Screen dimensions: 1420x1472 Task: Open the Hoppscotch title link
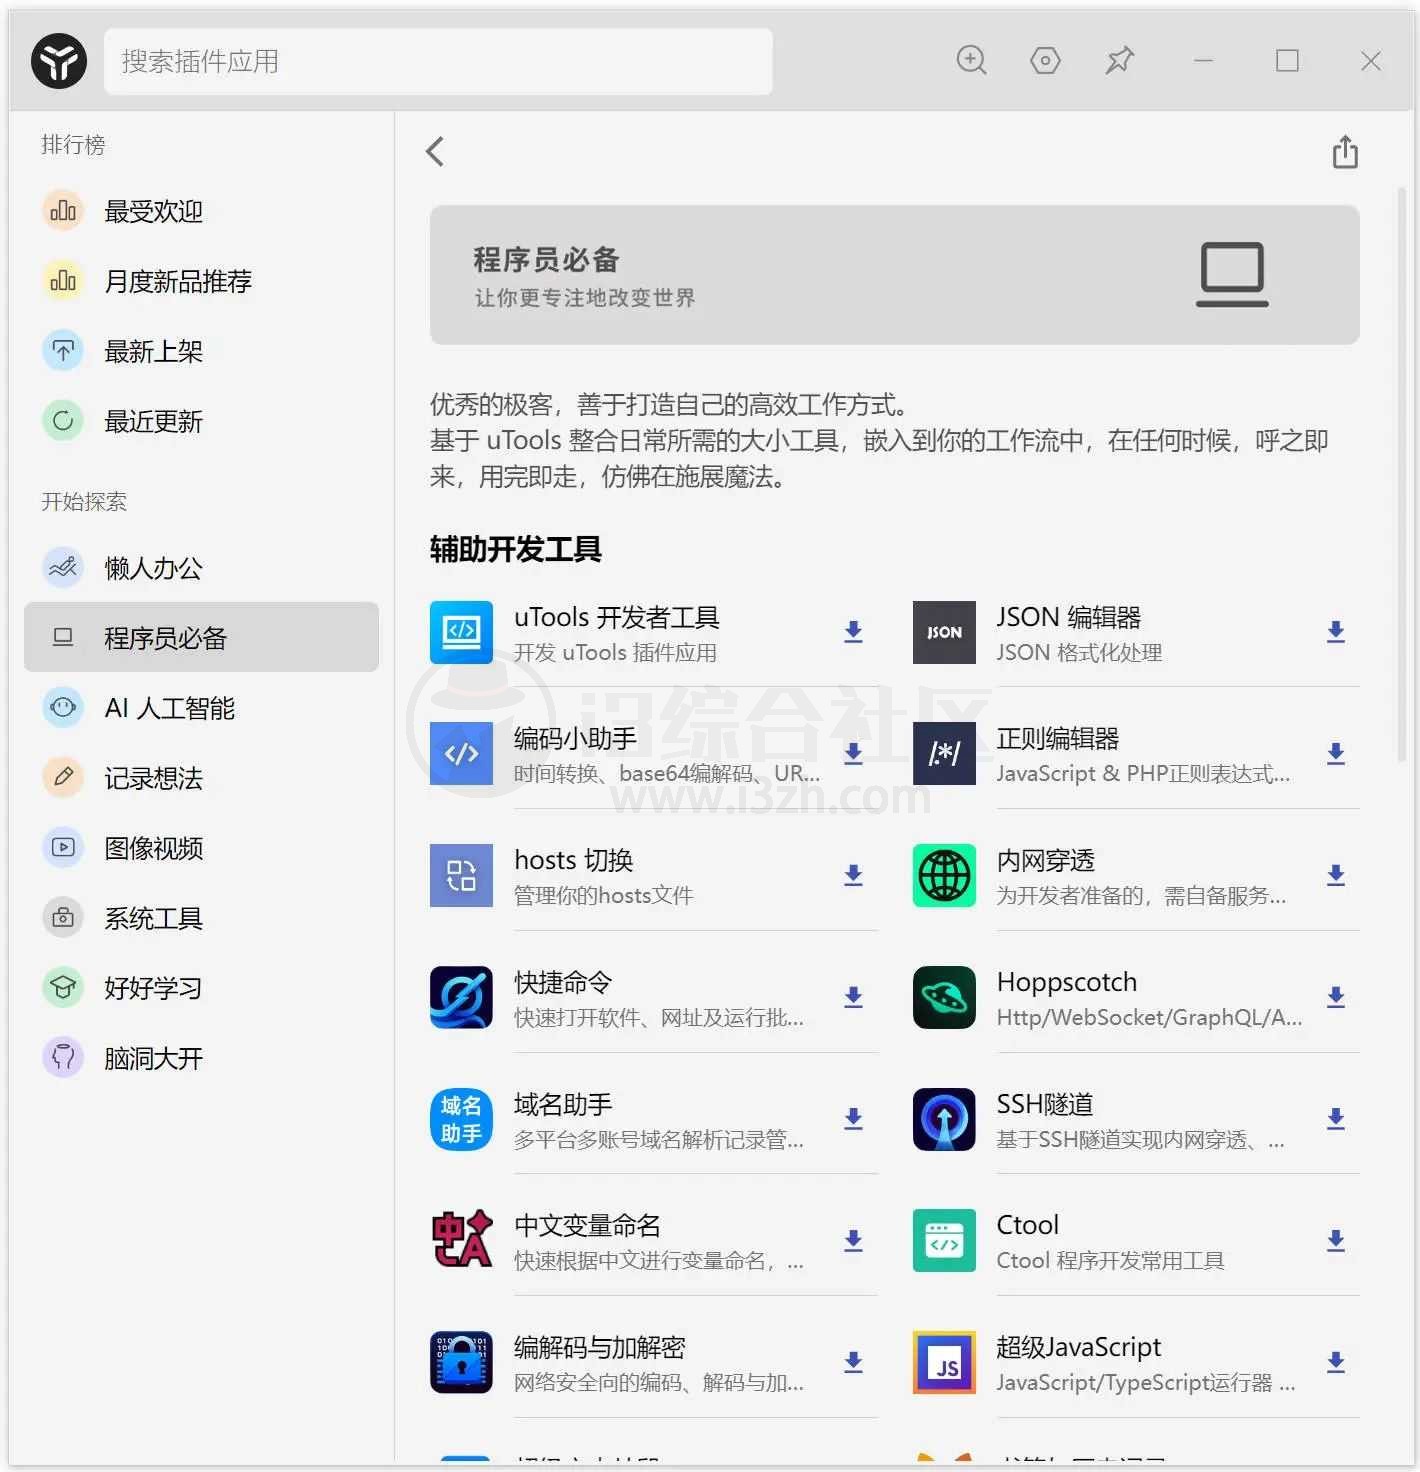[x=1067, y=982]
